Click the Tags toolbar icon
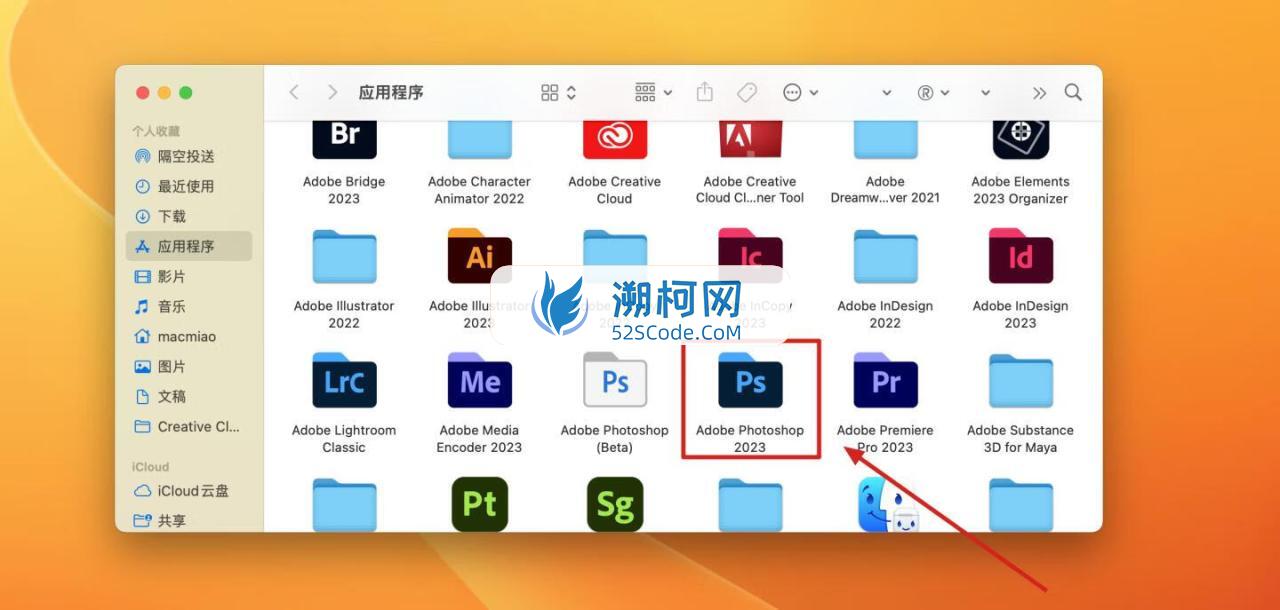This screenshot has width=1280, height=610. (x=747, y=92)
